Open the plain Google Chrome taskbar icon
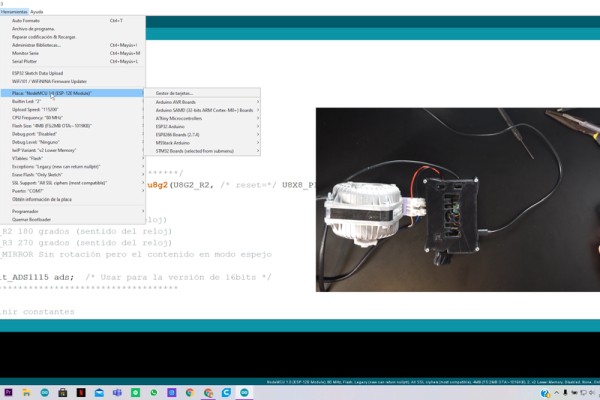Screen dimensions: 600x400 pos(190,392)
